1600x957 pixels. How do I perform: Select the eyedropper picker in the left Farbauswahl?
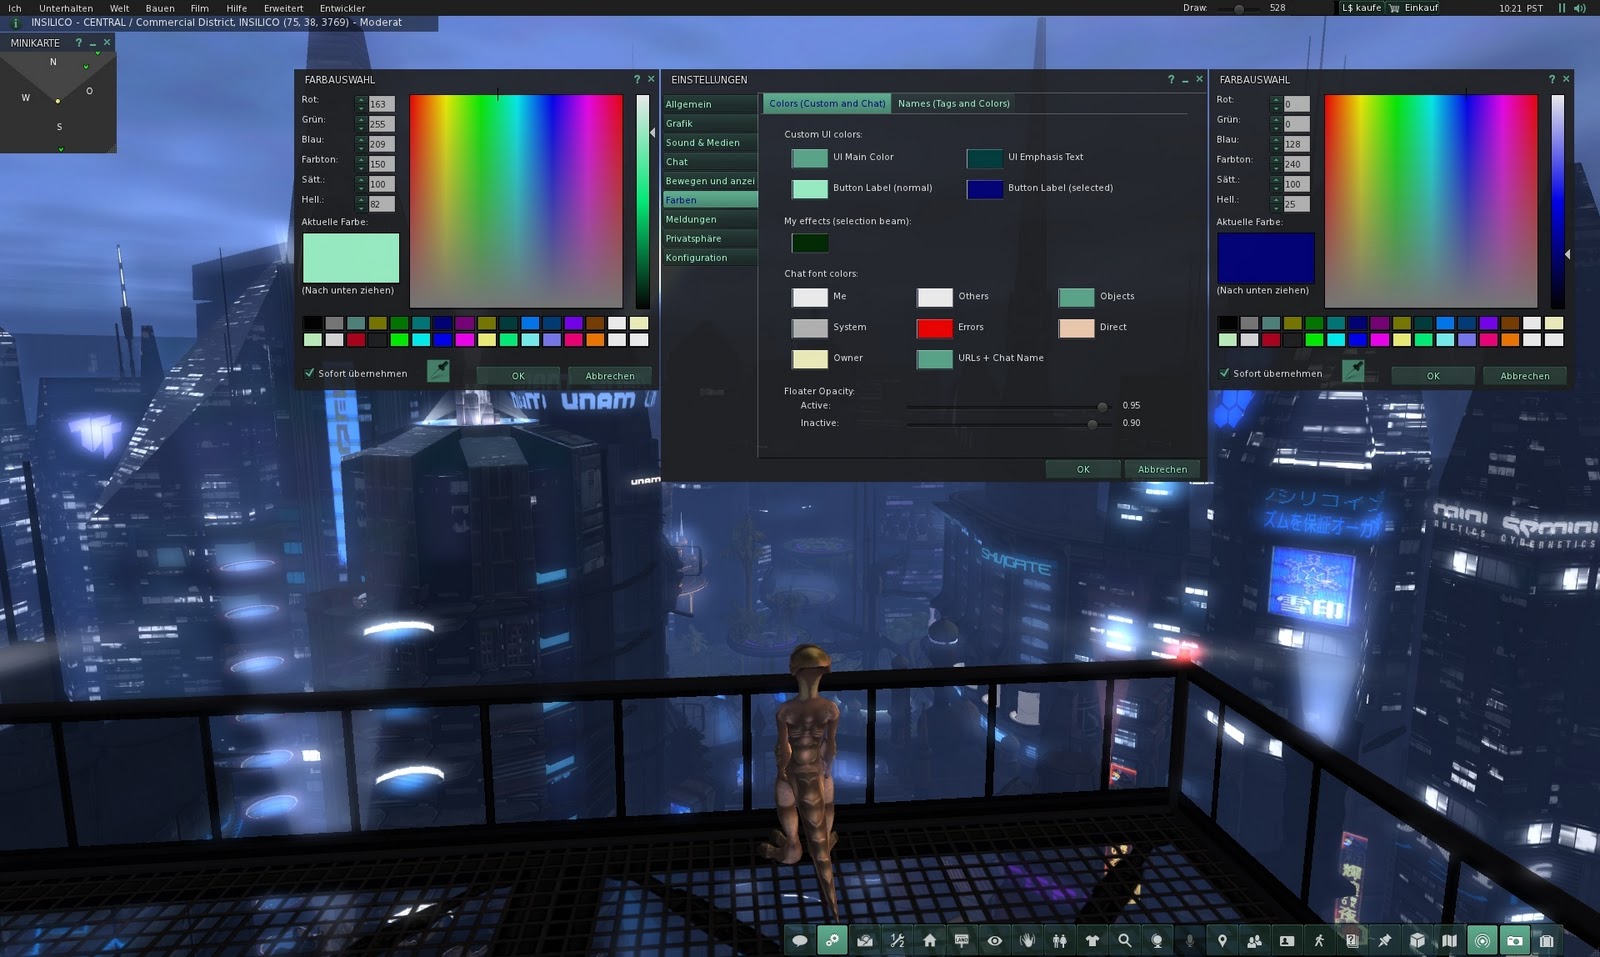point(437,370)
